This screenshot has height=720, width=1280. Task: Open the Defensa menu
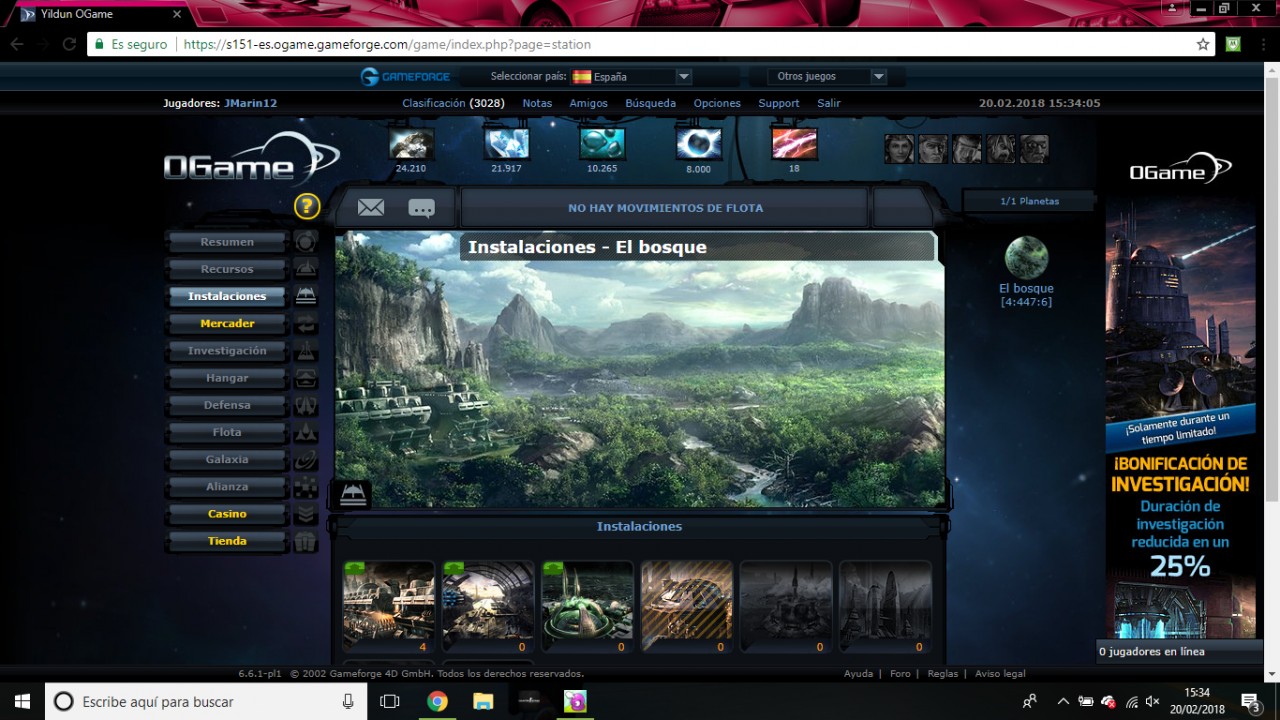click(x=227, y=405)
